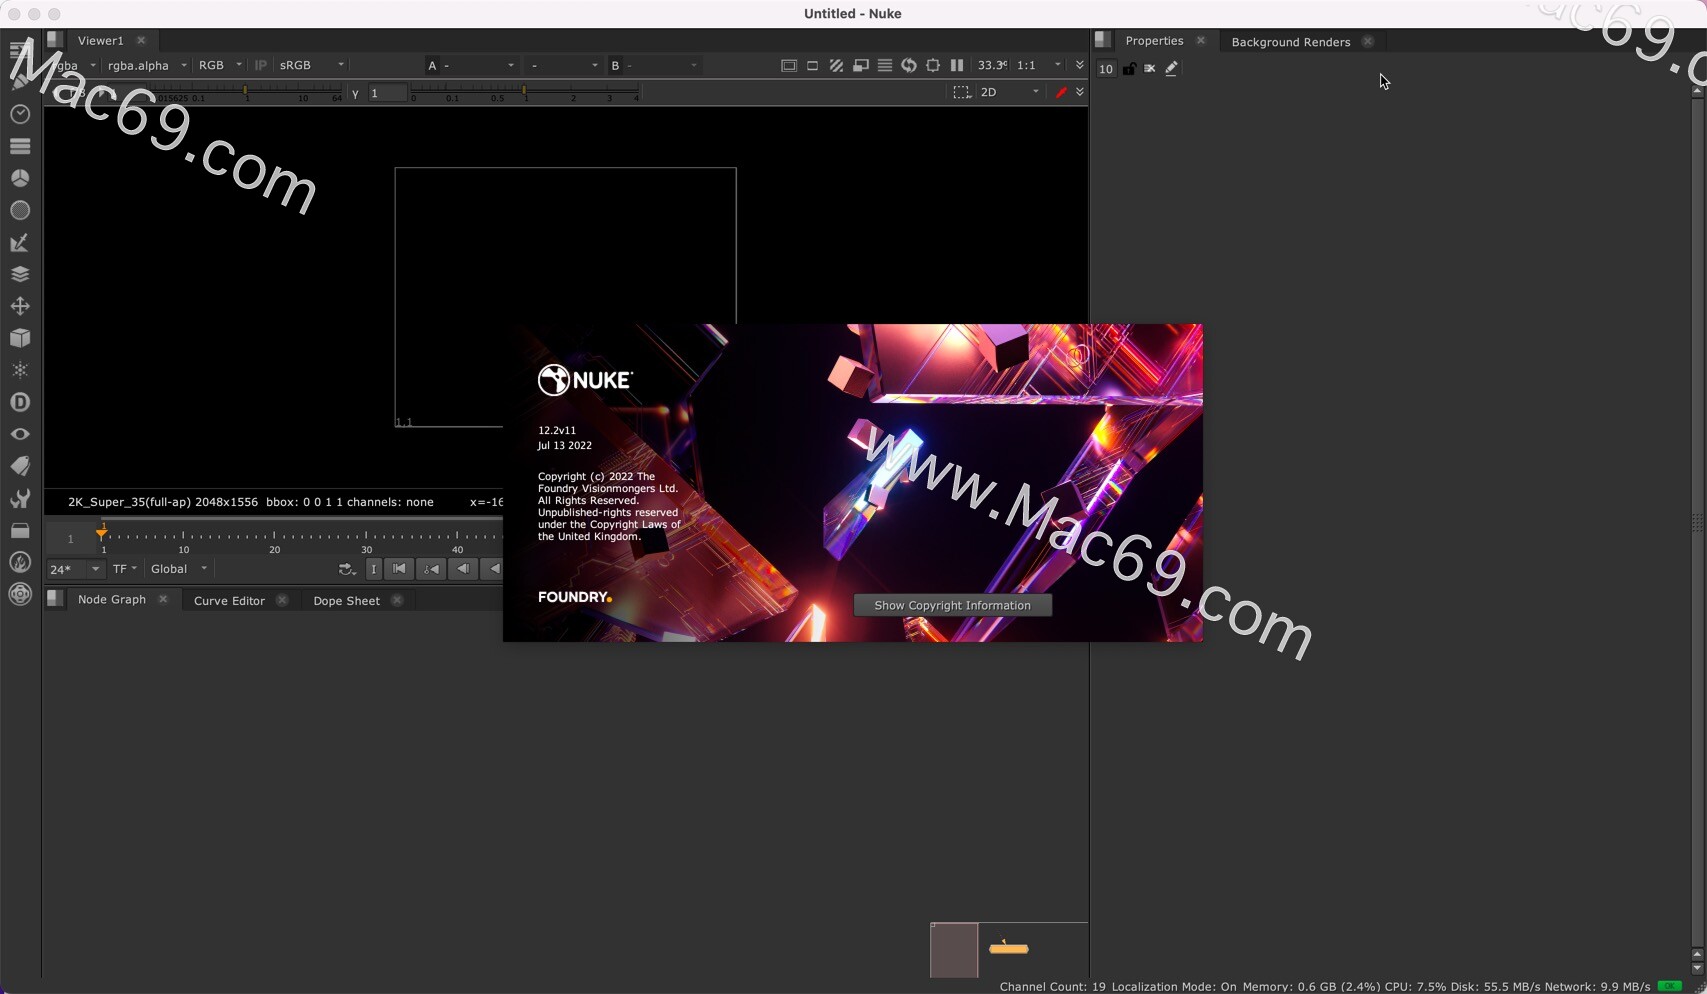
Task: Select the Viewer1 tab
Action: point(101,41)
